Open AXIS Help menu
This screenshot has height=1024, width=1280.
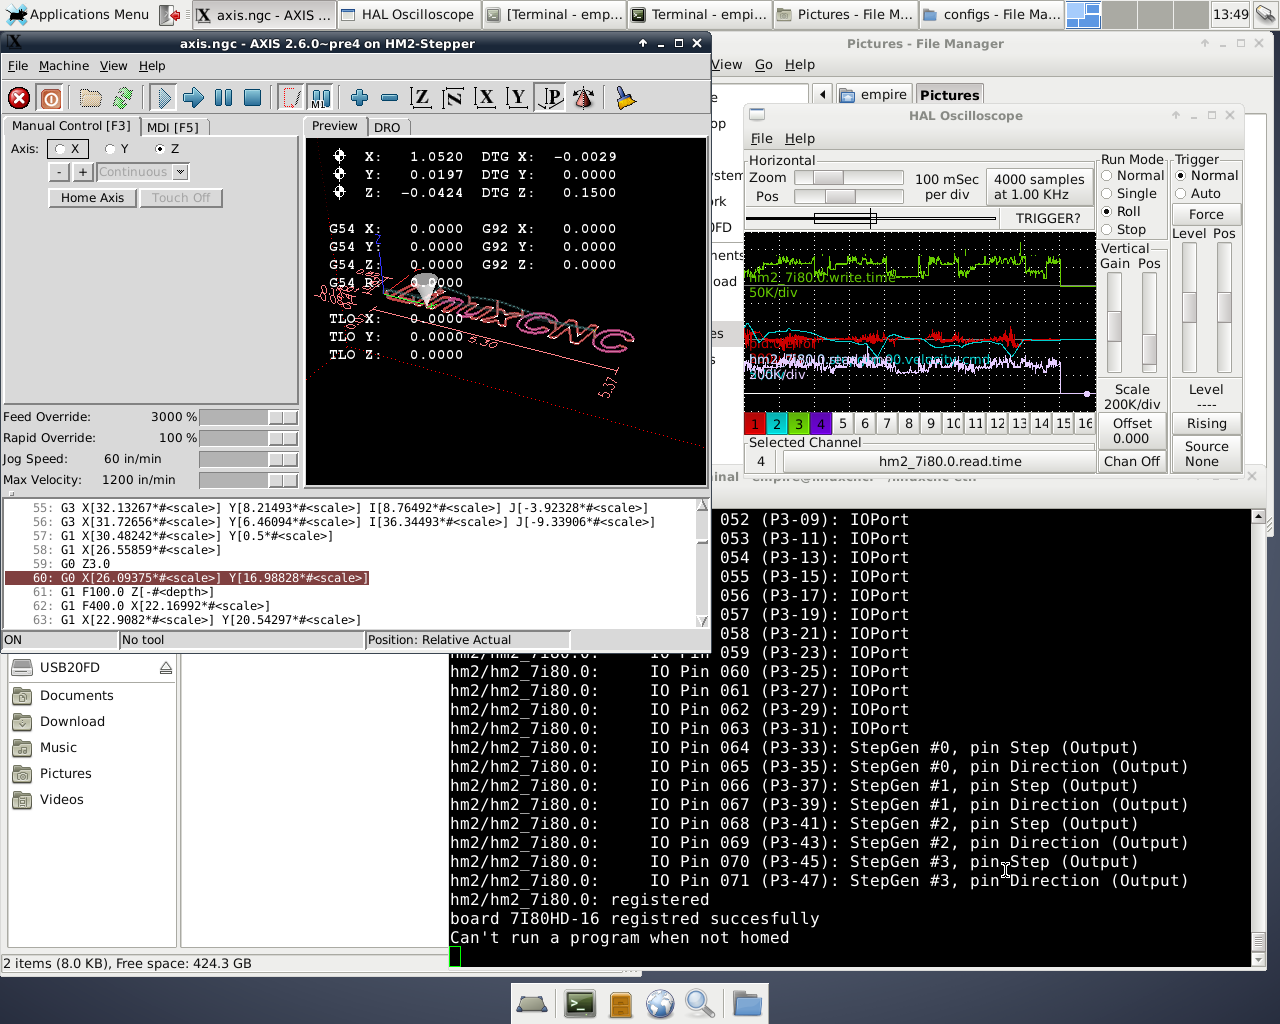click(152, 66)
